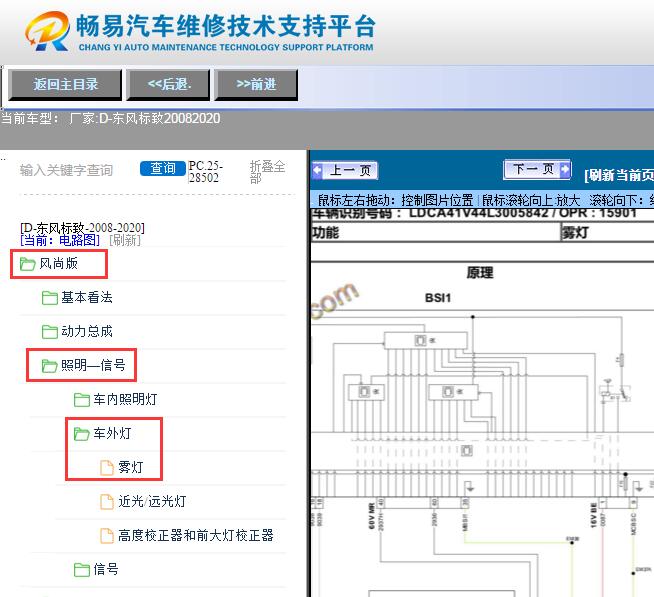Viewport: 654px width, 597px height.
Task: Open the 基本看法 tree item
Action: (87, 297)
